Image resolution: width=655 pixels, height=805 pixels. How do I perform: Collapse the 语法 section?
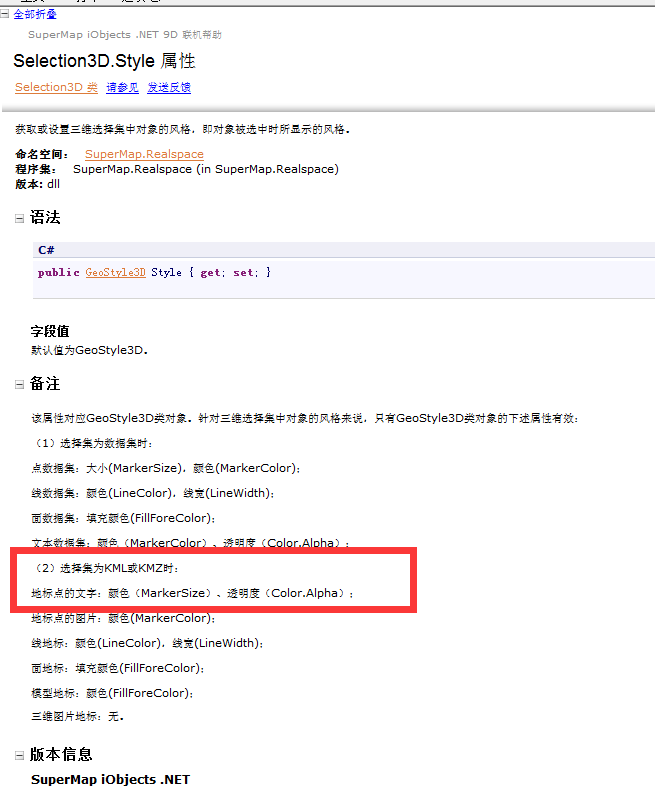click(20, 219)
